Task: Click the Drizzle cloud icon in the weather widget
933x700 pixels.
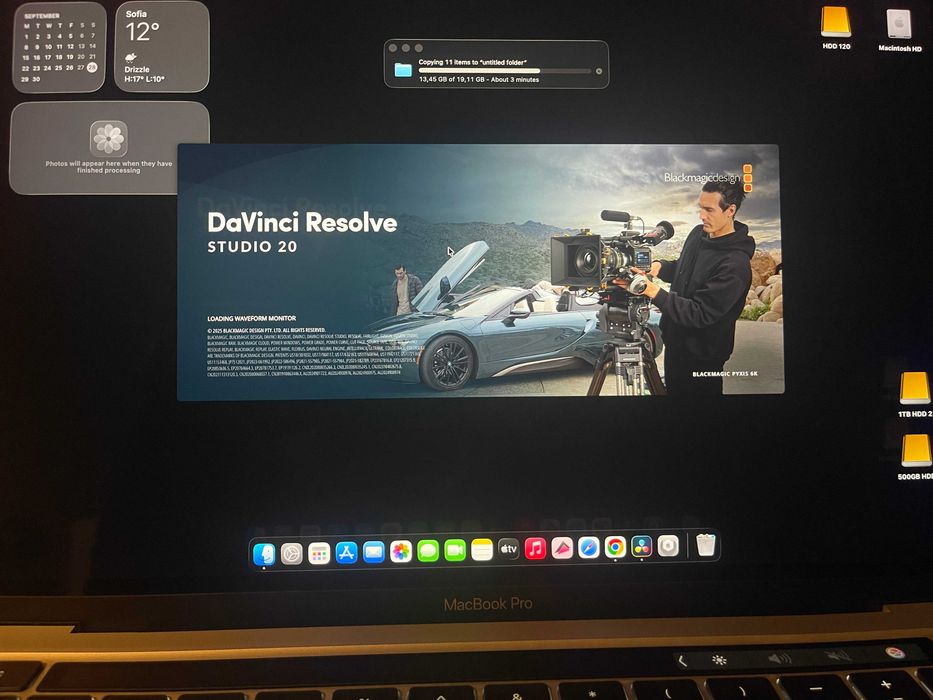Action: click(x=130, y=58)
